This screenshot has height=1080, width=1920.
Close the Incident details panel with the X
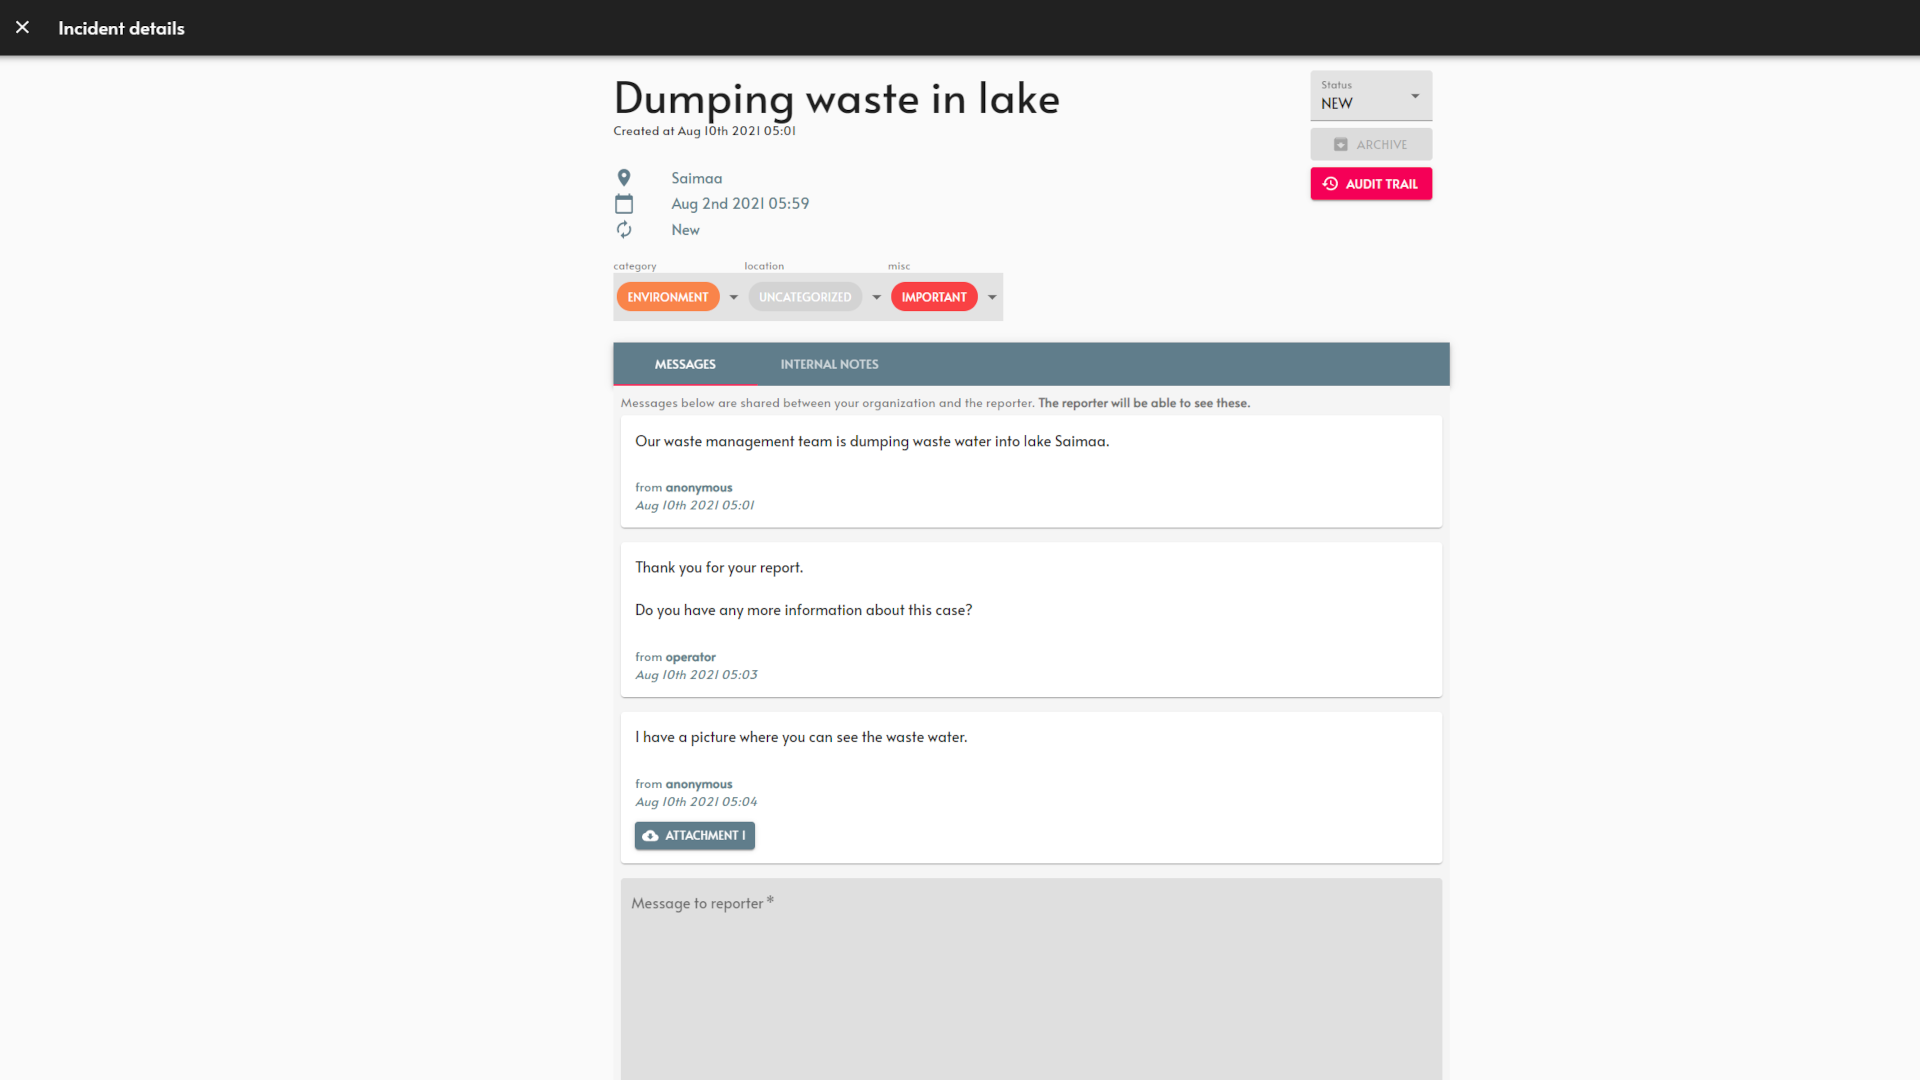(22, 27)
